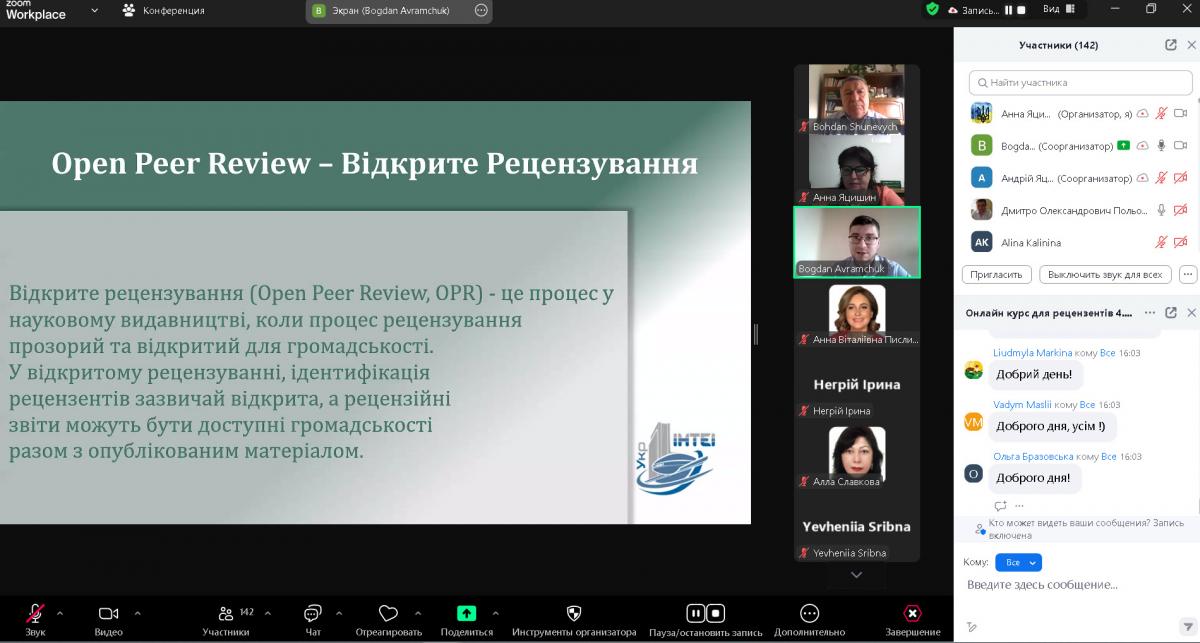
Task: Click the Пригласить invite button
Action: 997,274
